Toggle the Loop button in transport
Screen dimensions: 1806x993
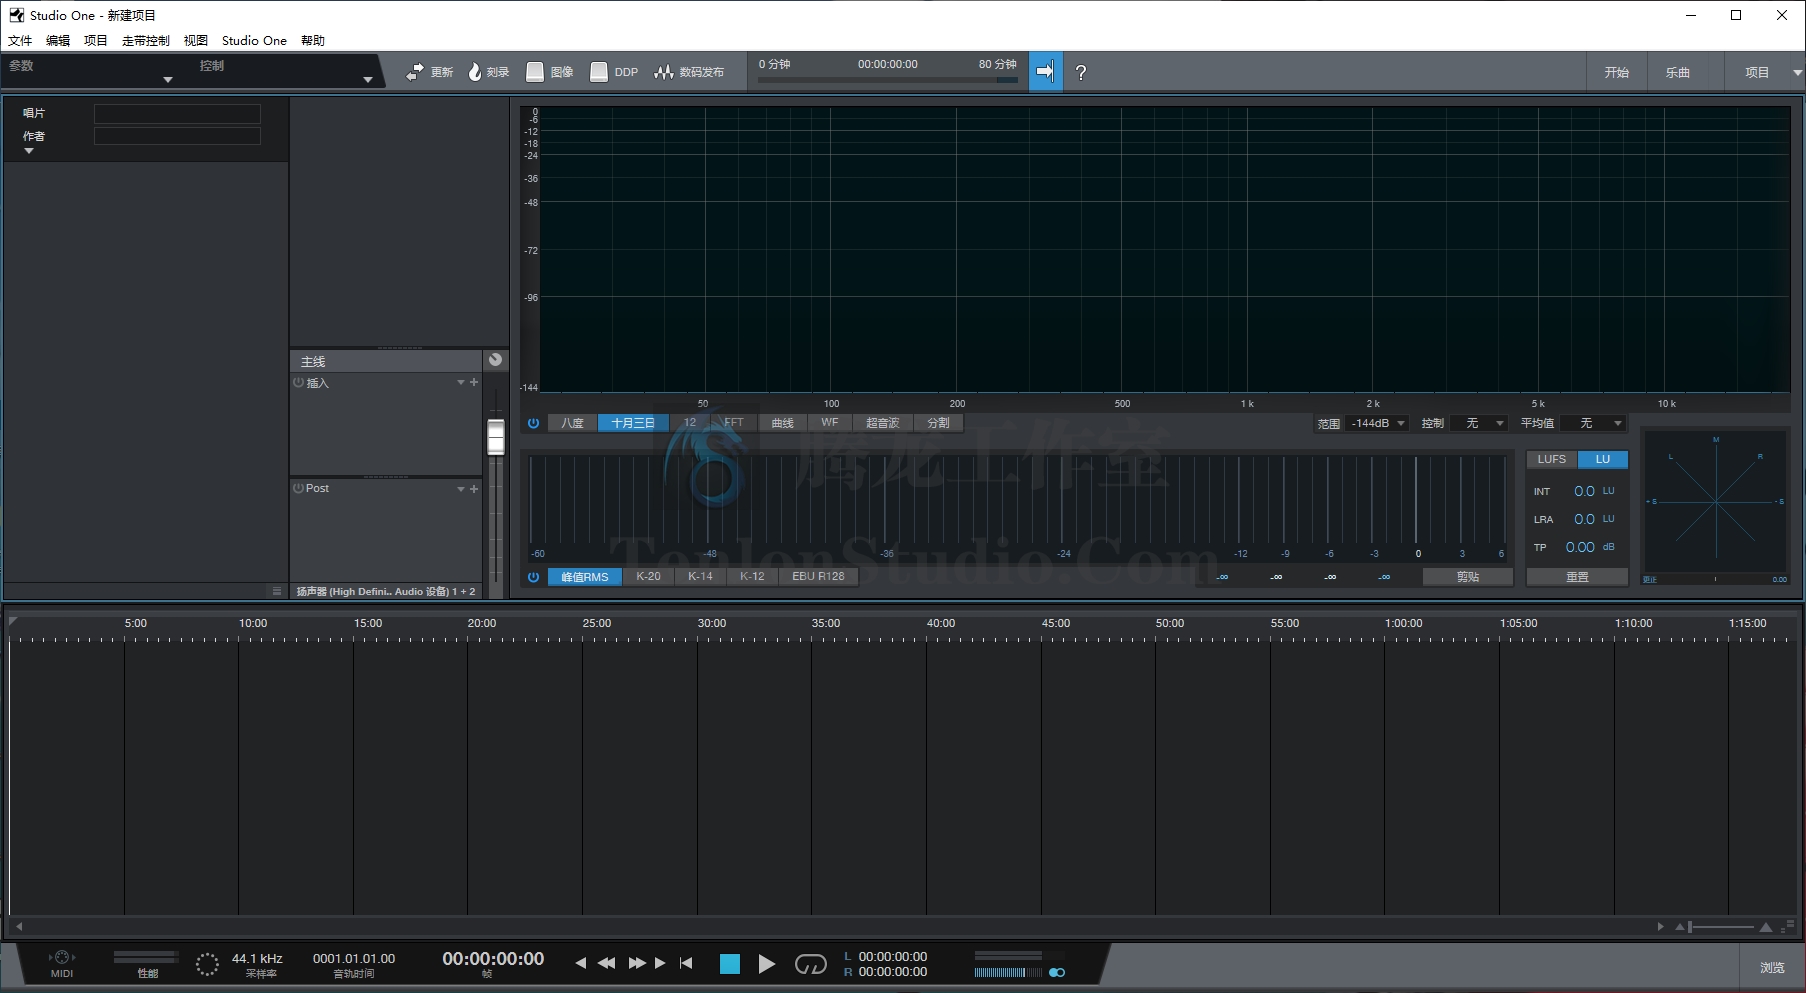pyautogui.click(x=811, y=964)
